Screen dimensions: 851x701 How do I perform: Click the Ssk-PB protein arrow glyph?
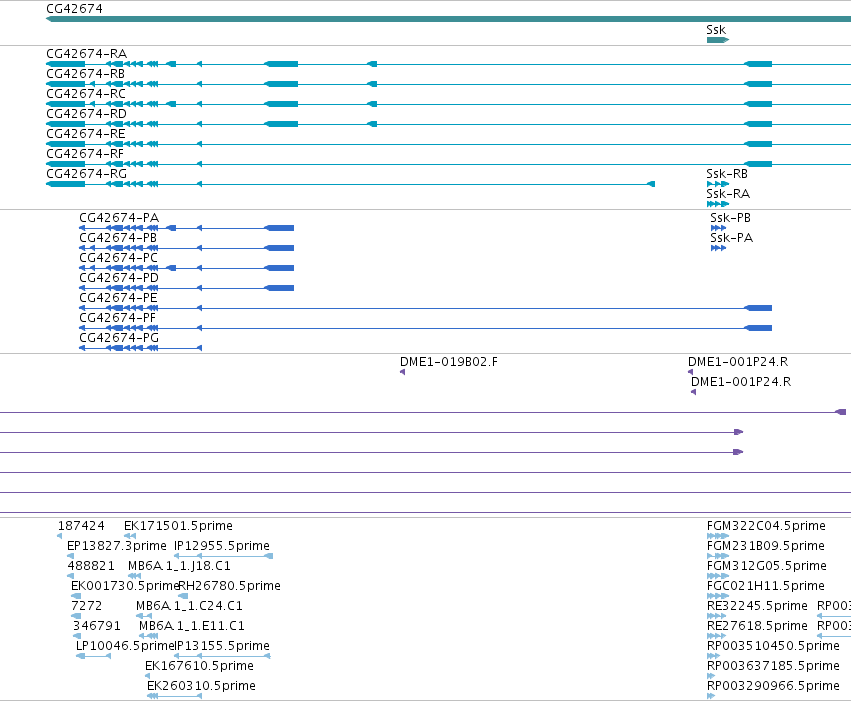point(718,228)
